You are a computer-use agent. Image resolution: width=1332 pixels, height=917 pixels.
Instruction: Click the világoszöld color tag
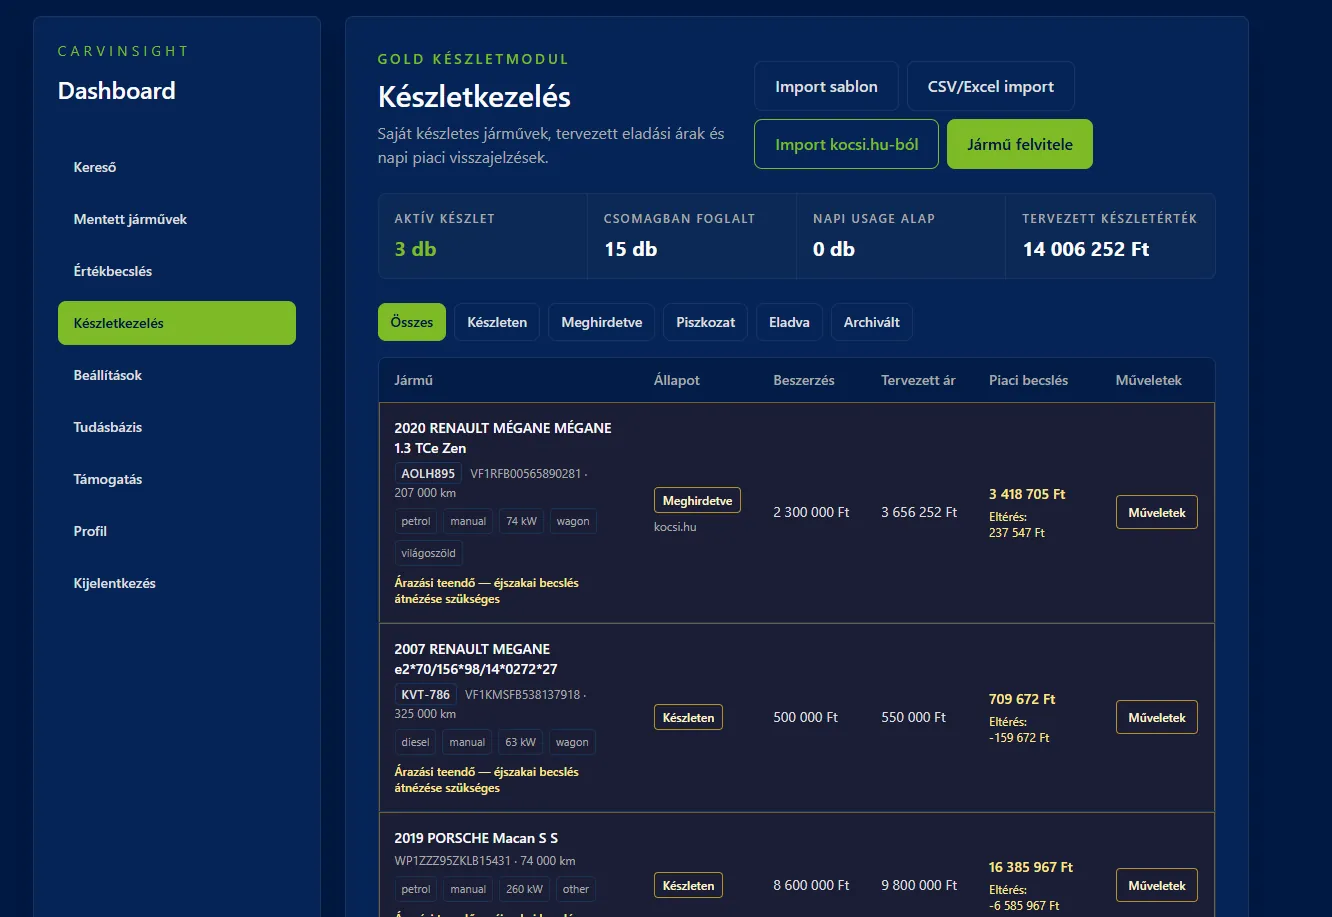[x=429, y=553]
